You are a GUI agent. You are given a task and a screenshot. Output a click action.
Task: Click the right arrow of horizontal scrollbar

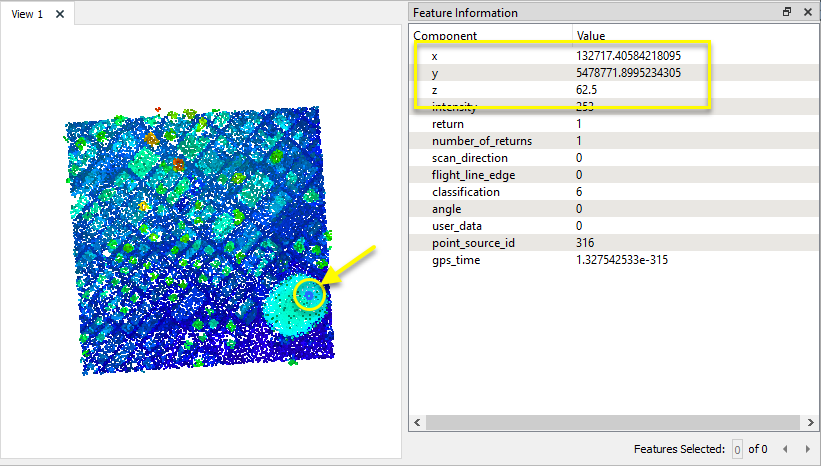[x=811, y=422]
